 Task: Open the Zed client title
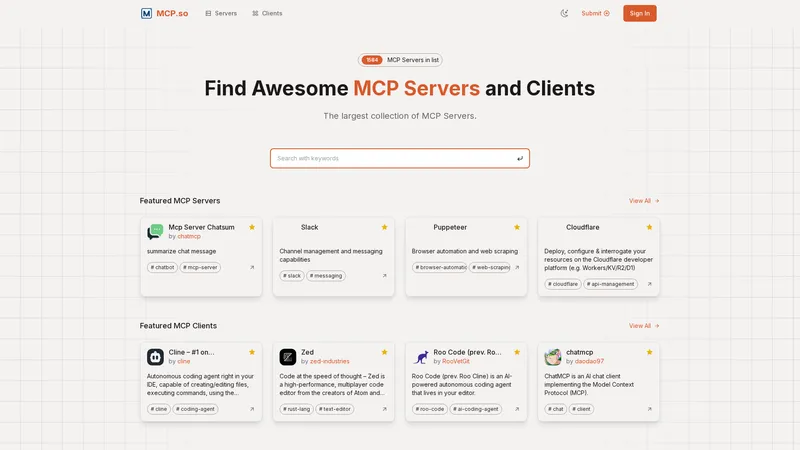(x=307, y=352)
